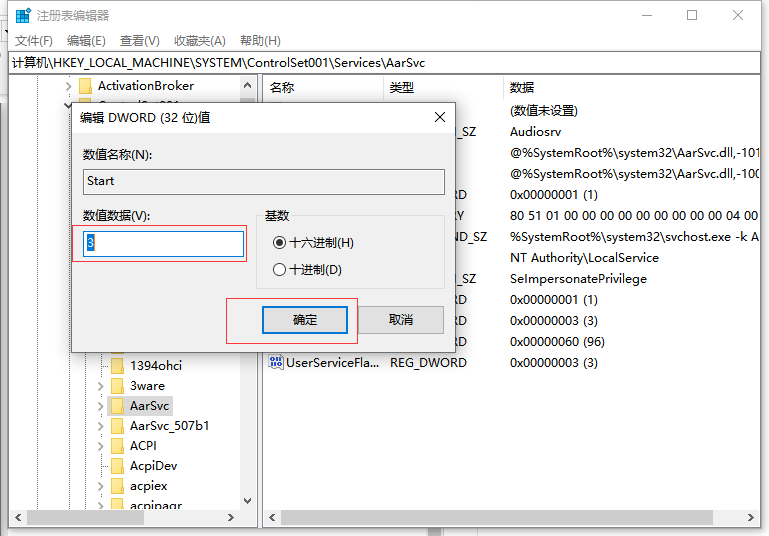This screenshot has height=536, width=769.
Task: Click the AarSvc.dll,-101 data value
Action: coord(635,153)
